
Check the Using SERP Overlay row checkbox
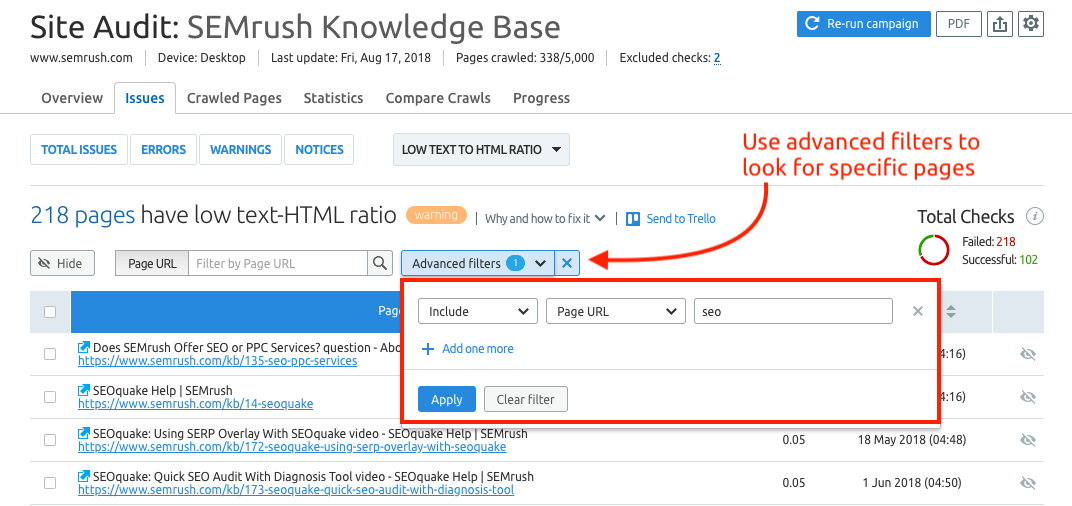pos(50,440)
